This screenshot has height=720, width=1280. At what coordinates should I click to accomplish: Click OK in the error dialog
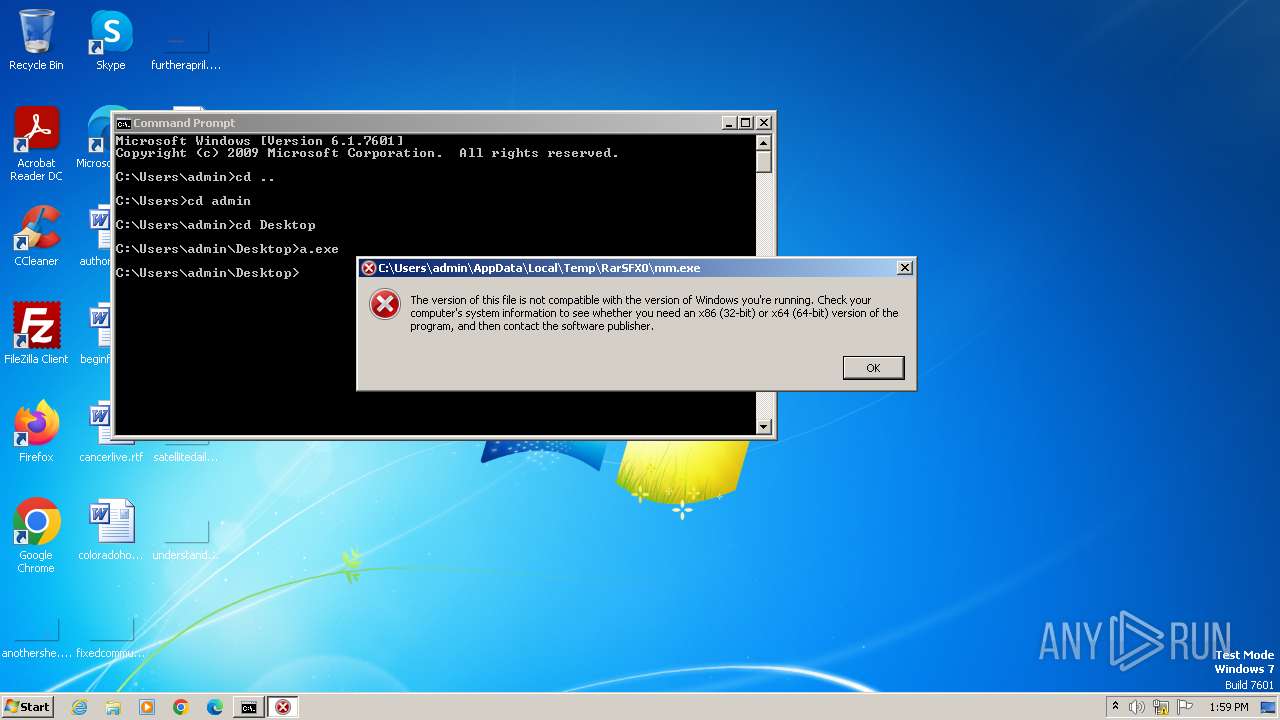(873, 368)
